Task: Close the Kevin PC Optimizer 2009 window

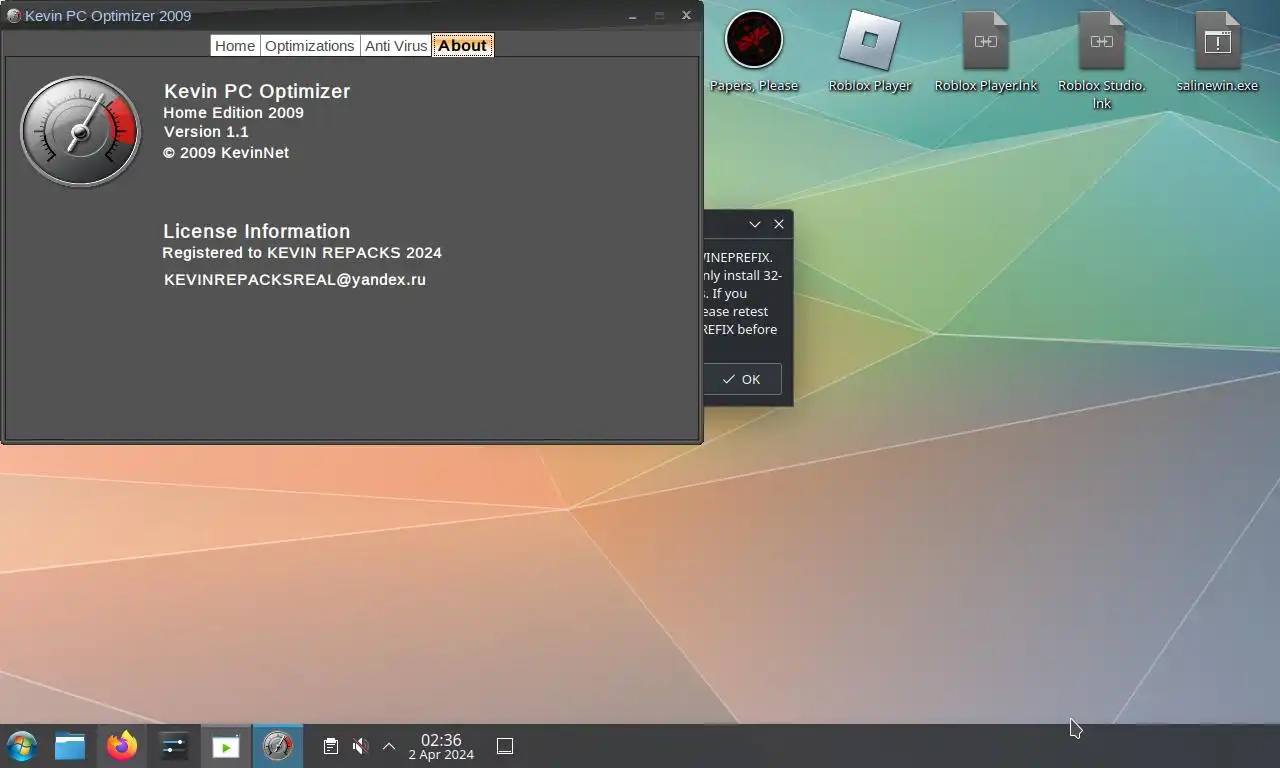Action: point(686,15)
